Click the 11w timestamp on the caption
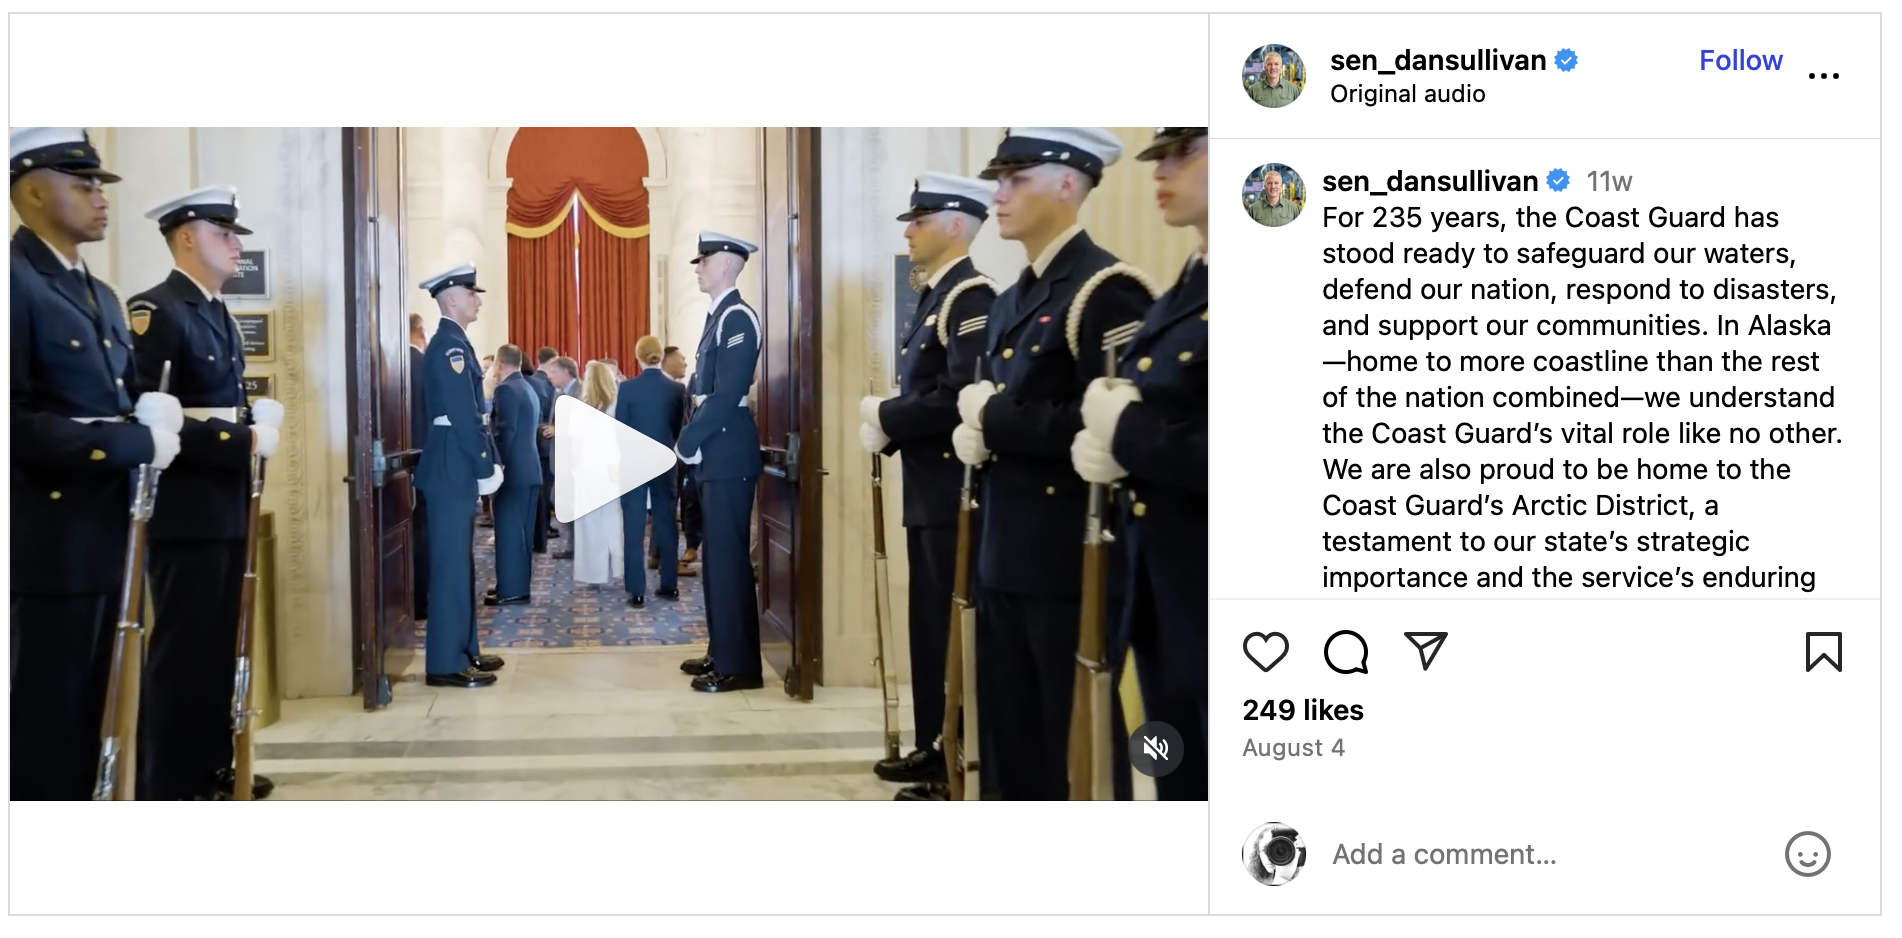Image resolution: width=1902 pixels, height=938 pixels. [1609, 181]
